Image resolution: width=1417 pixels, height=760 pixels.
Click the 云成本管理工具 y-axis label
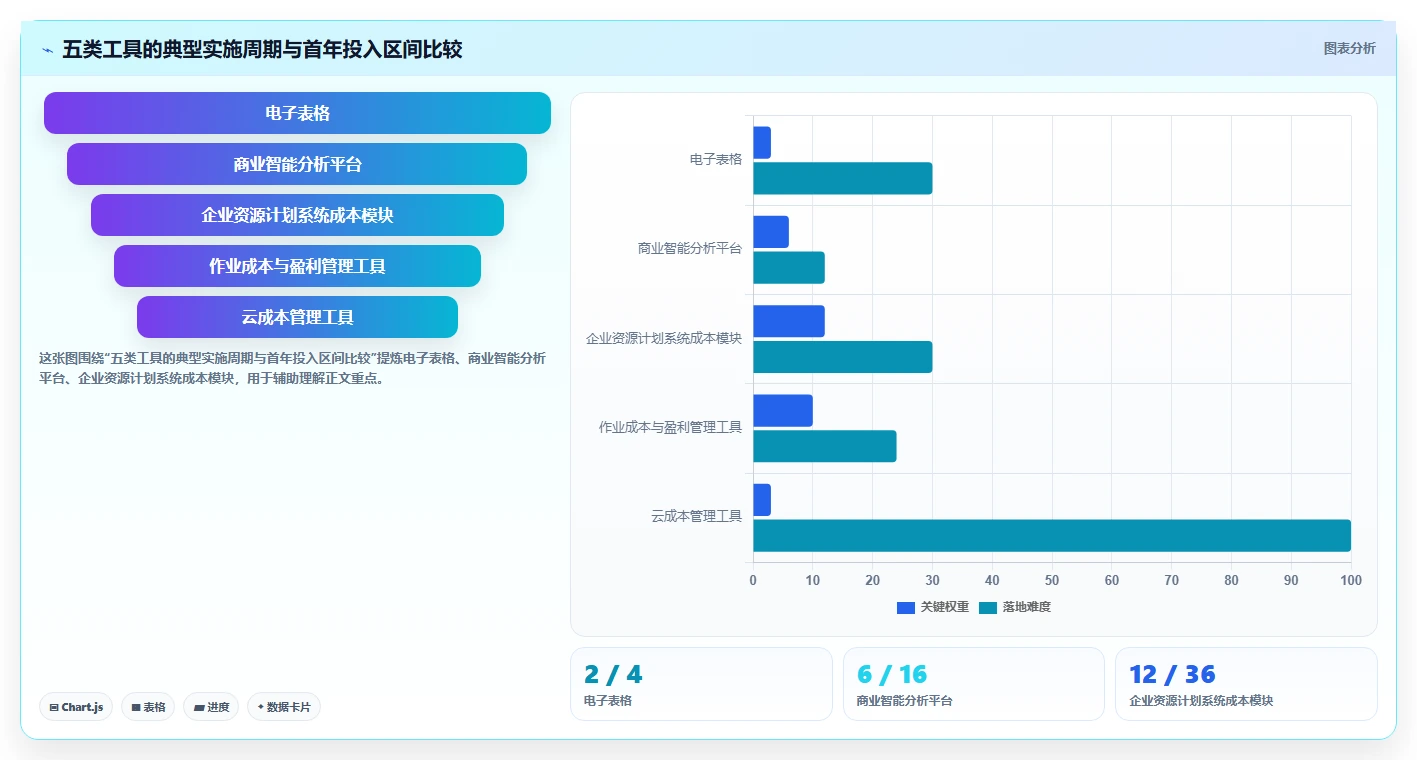click(696, 516)
